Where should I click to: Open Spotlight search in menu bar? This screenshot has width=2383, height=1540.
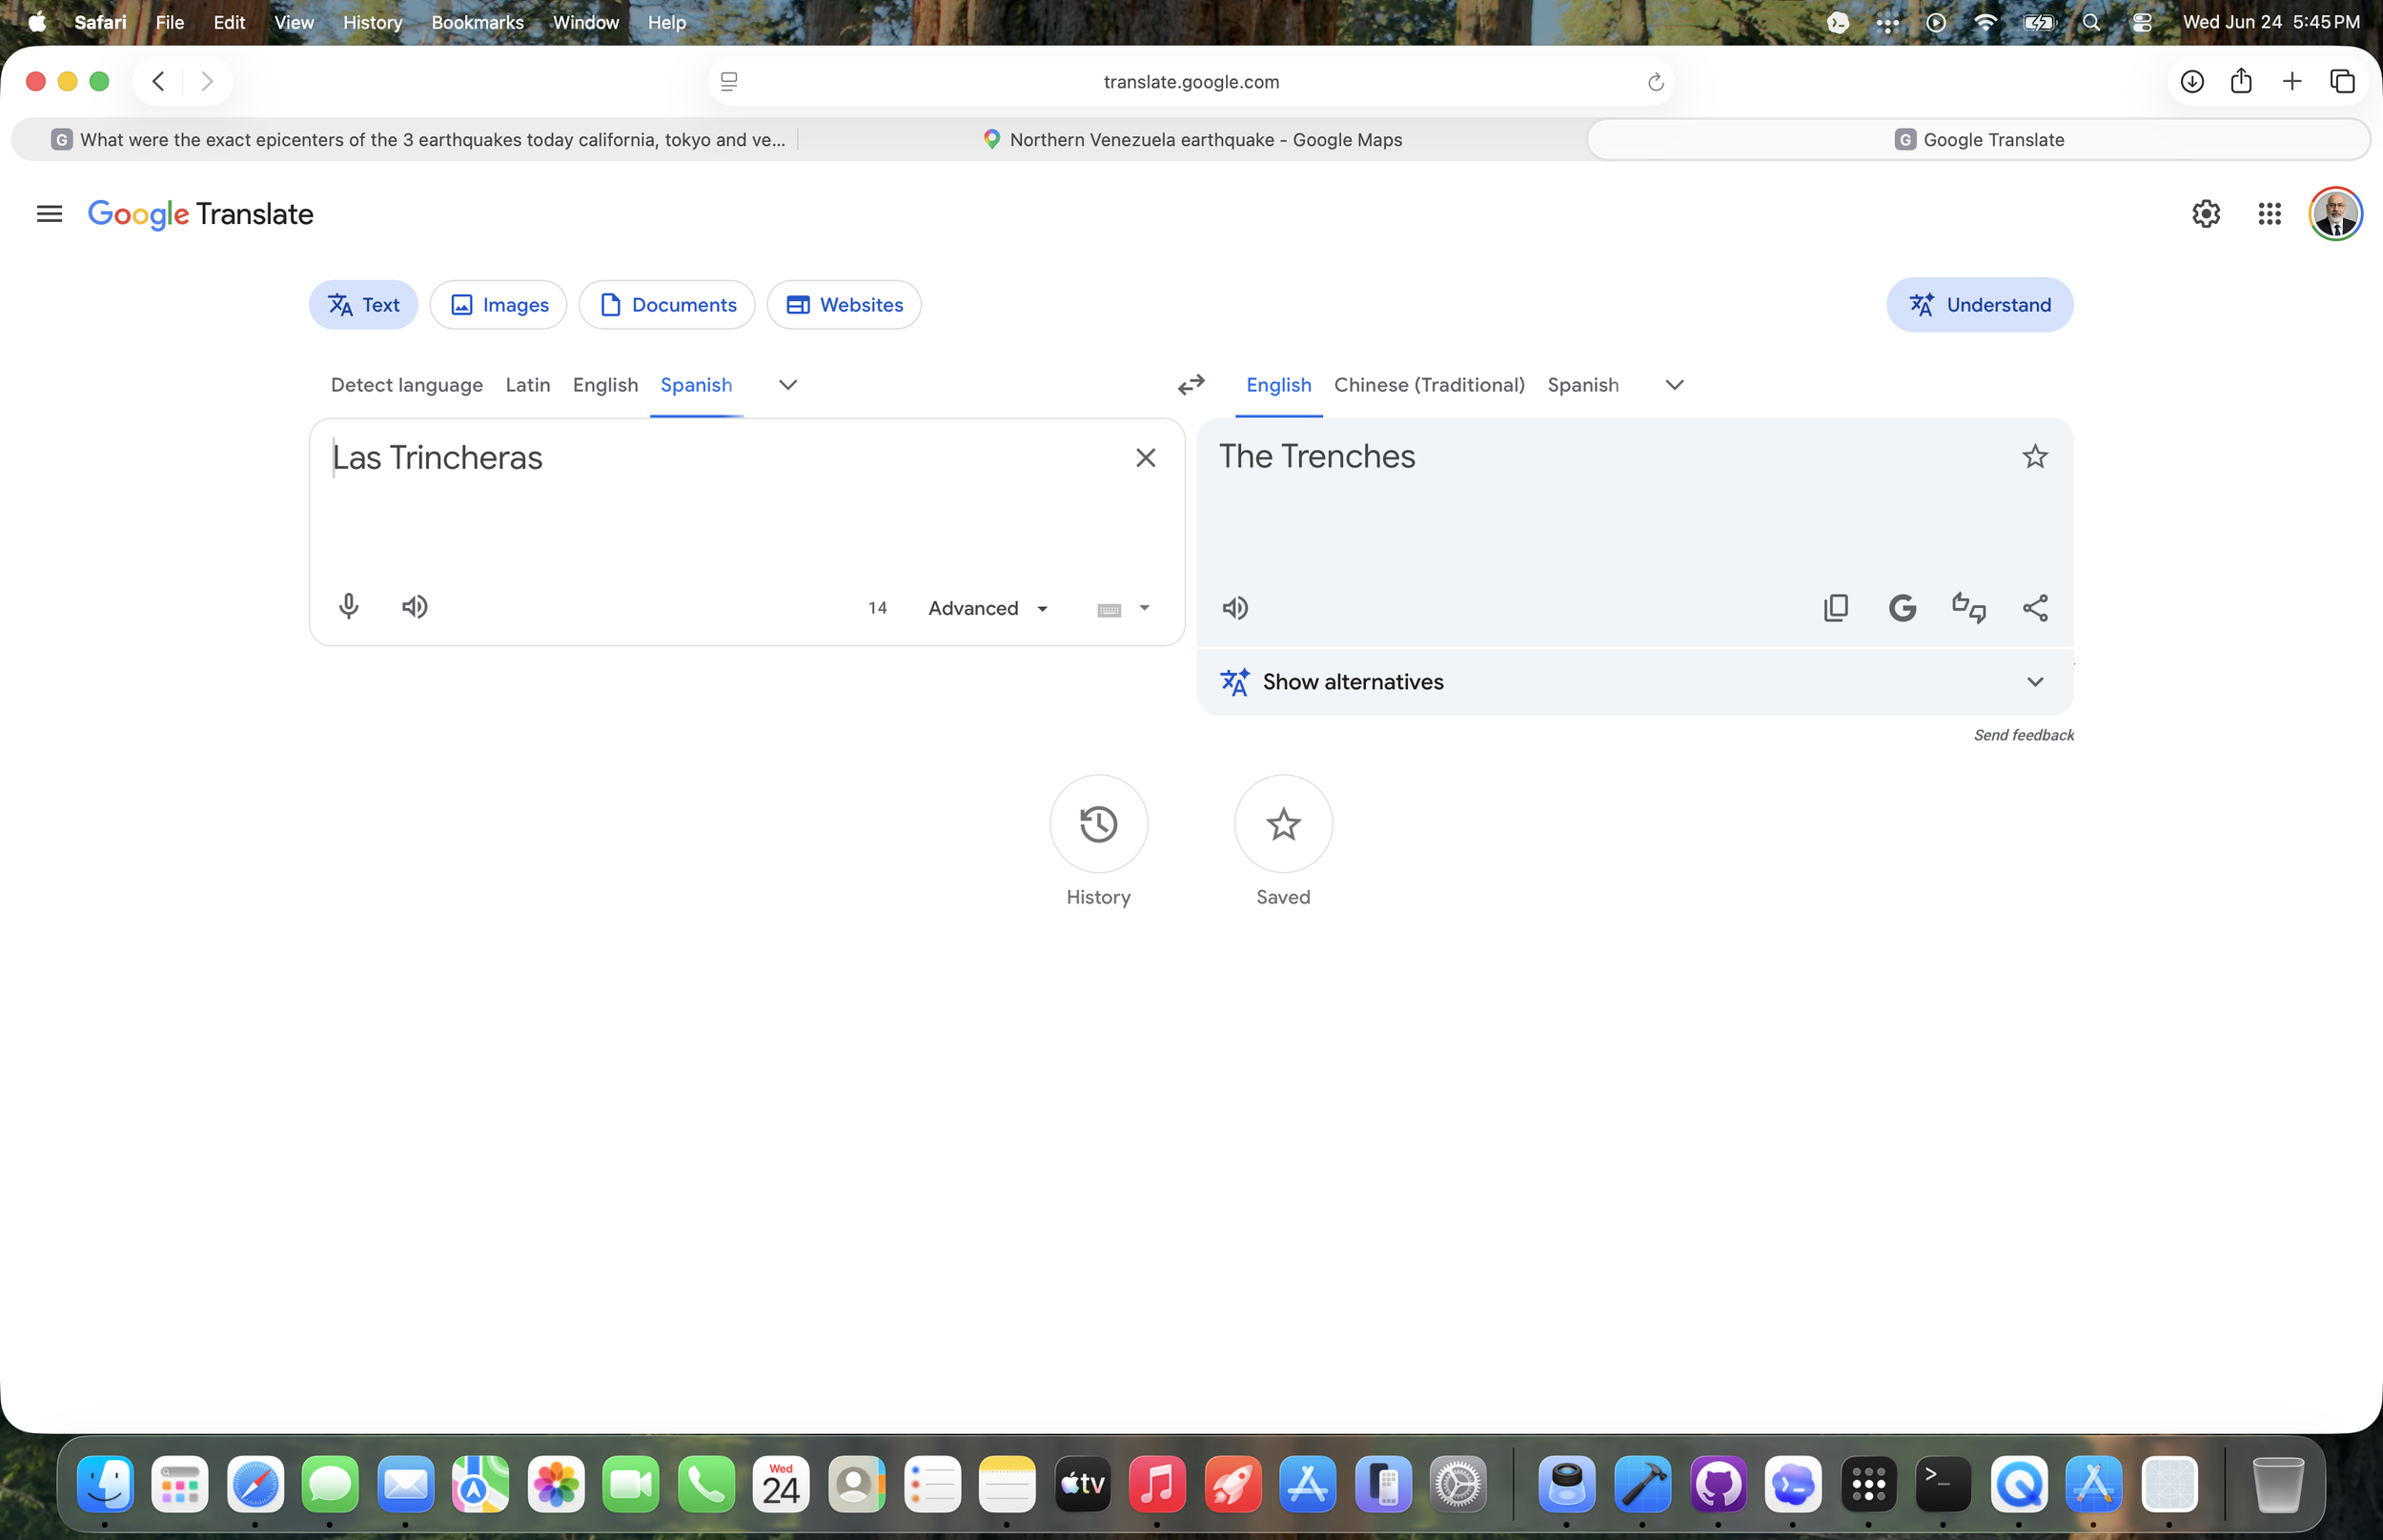pos(2091,22)
